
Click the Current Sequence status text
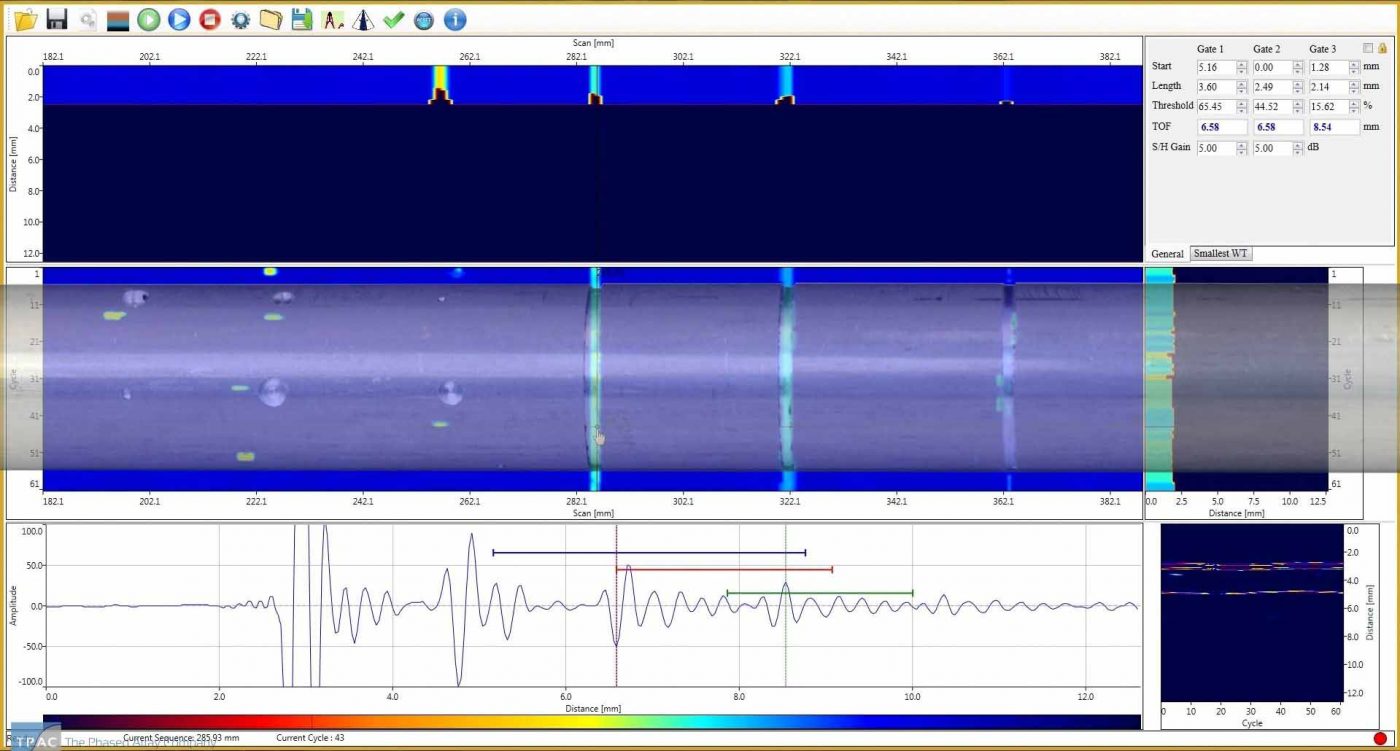[181, 738]
